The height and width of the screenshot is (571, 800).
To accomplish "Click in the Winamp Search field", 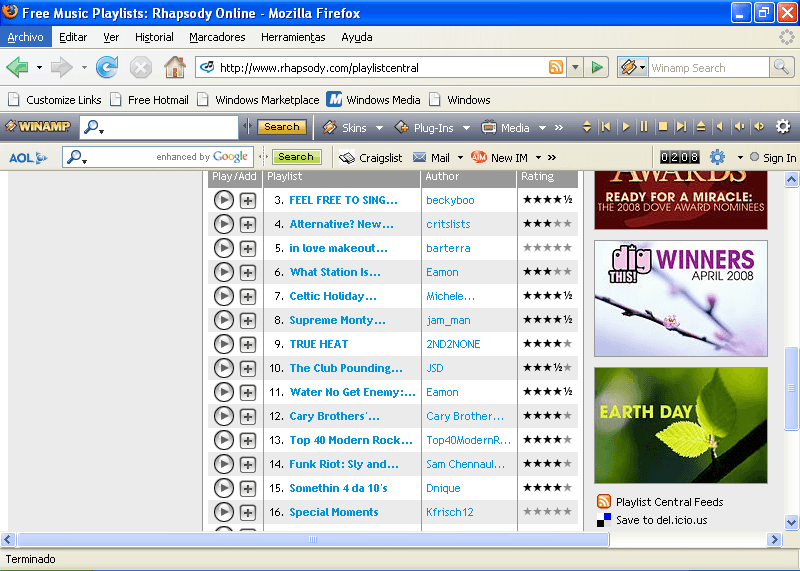I will pyautogui.click(x=708, y=68).
